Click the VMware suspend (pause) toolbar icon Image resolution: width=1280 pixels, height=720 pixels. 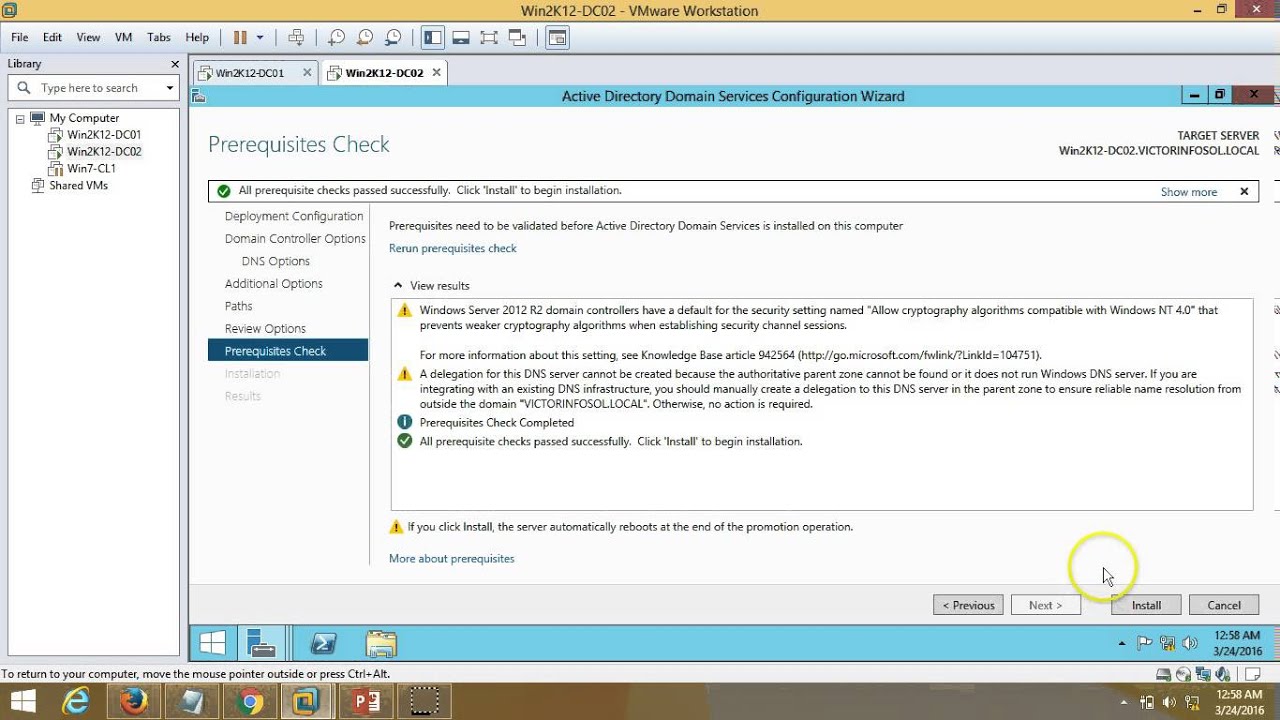coord(240,37)
